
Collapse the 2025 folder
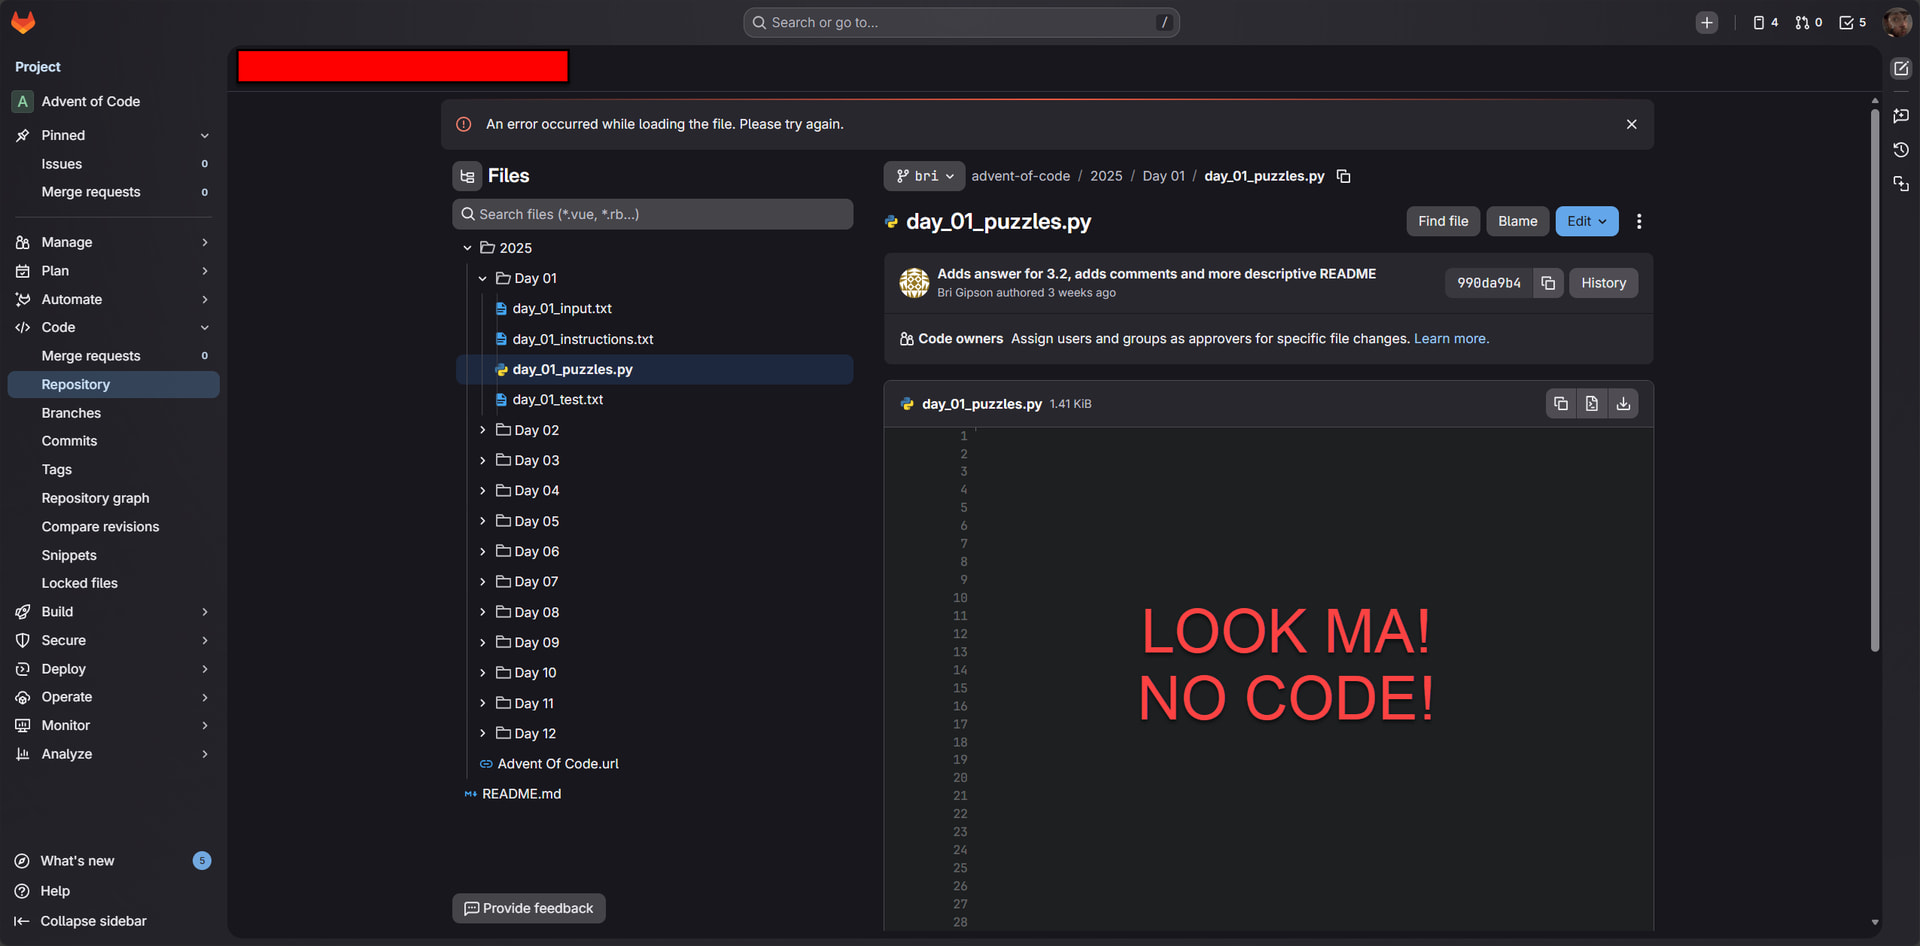point(467,248)
